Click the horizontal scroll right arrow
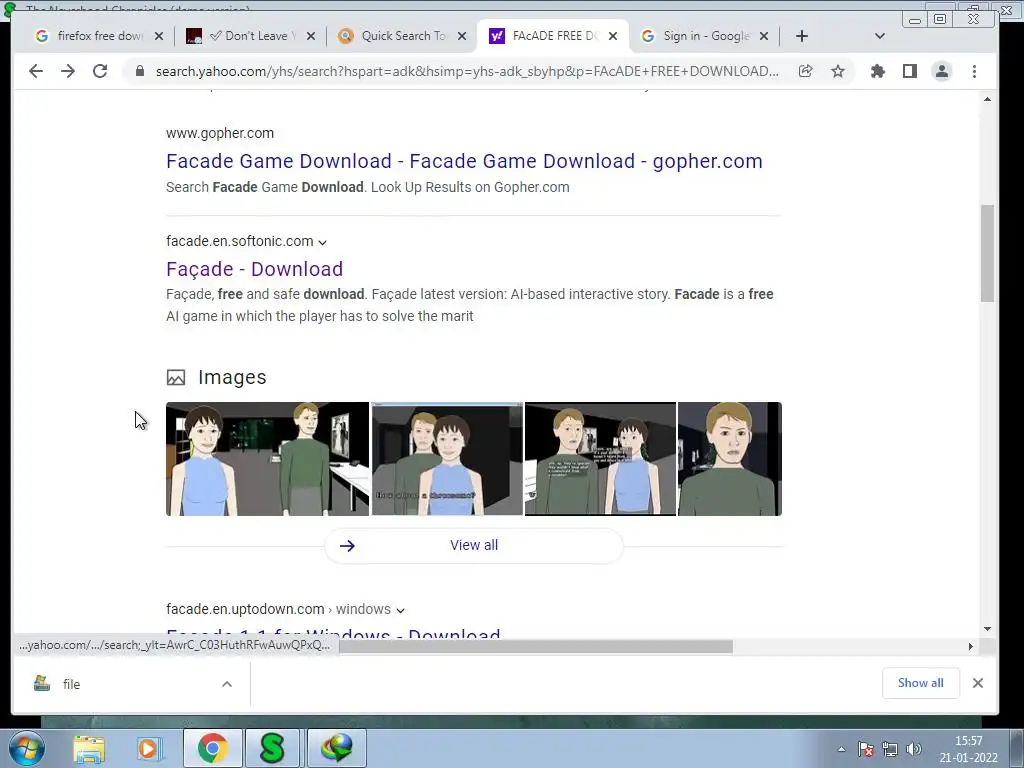The image size is (1024, 768). pyautogui.click(x=970, y=647)
